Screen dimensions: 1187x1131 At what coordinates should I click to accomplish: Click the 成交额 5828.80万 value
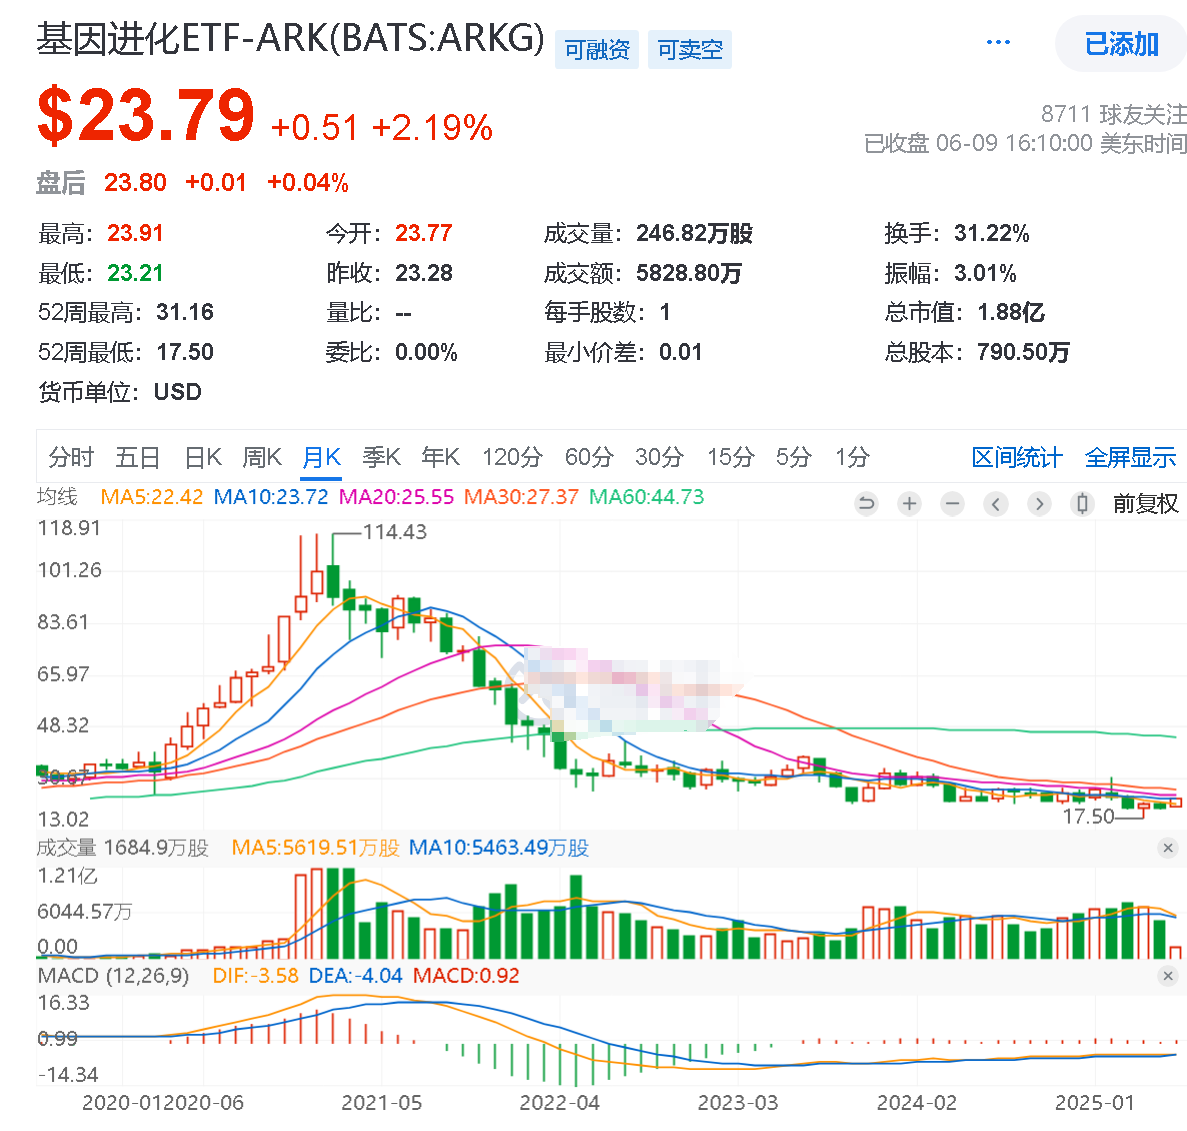tap(688, 273)
